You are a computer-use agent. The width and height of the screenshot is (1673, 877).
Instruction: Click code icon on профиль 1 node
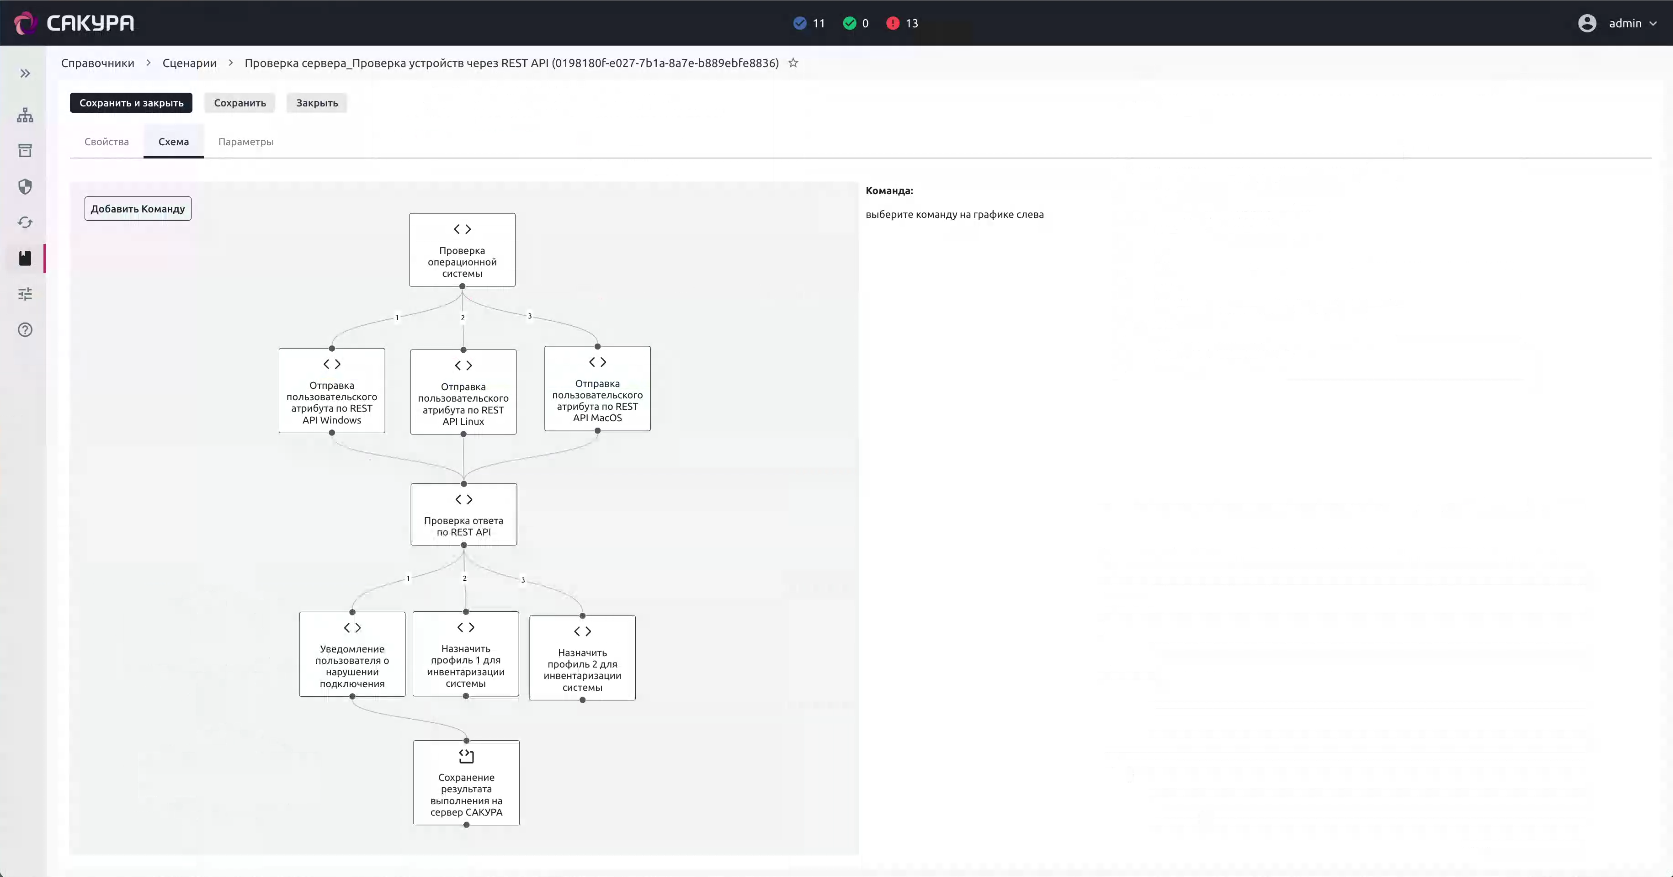[x=466, y=628]
